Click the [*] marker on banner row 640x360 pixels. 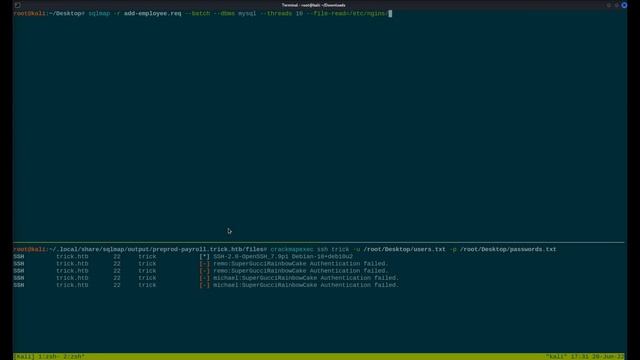(x=204, y=257)
